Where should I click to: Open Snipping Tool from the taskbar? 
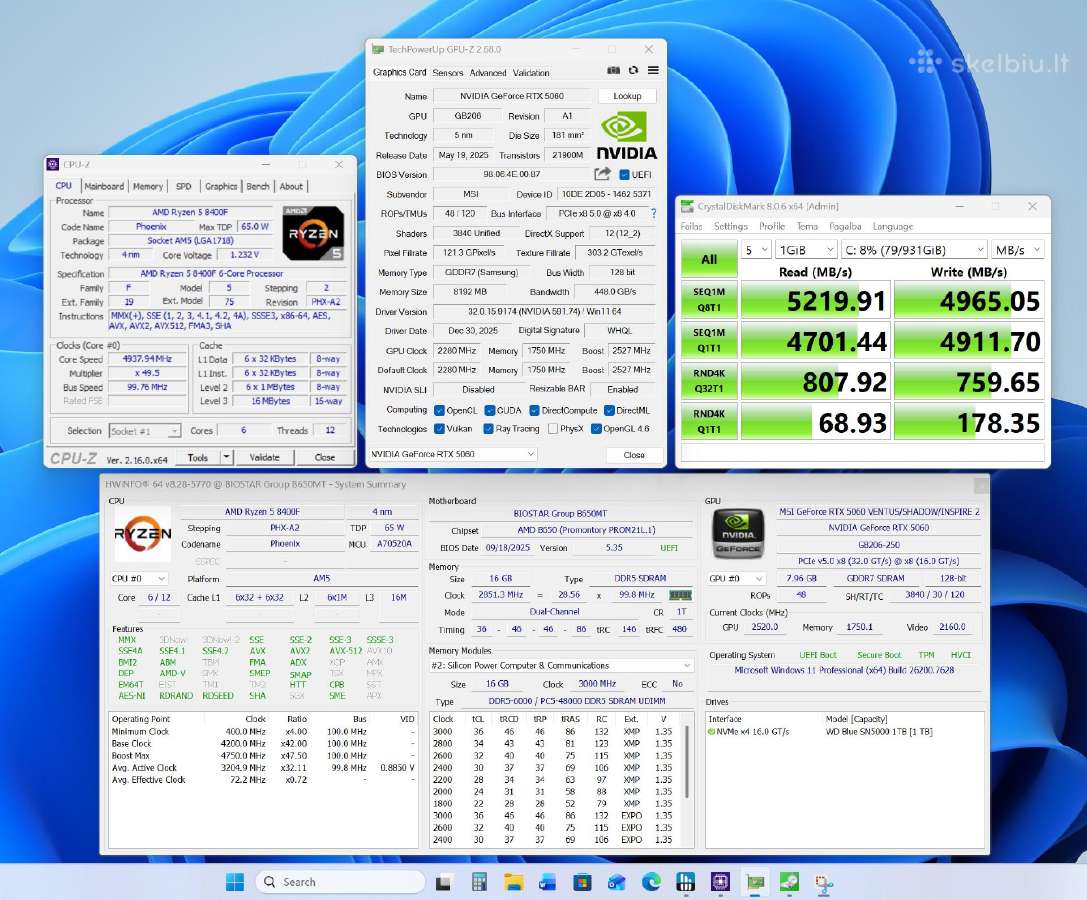pyautogui.click(x=824, y=883)
